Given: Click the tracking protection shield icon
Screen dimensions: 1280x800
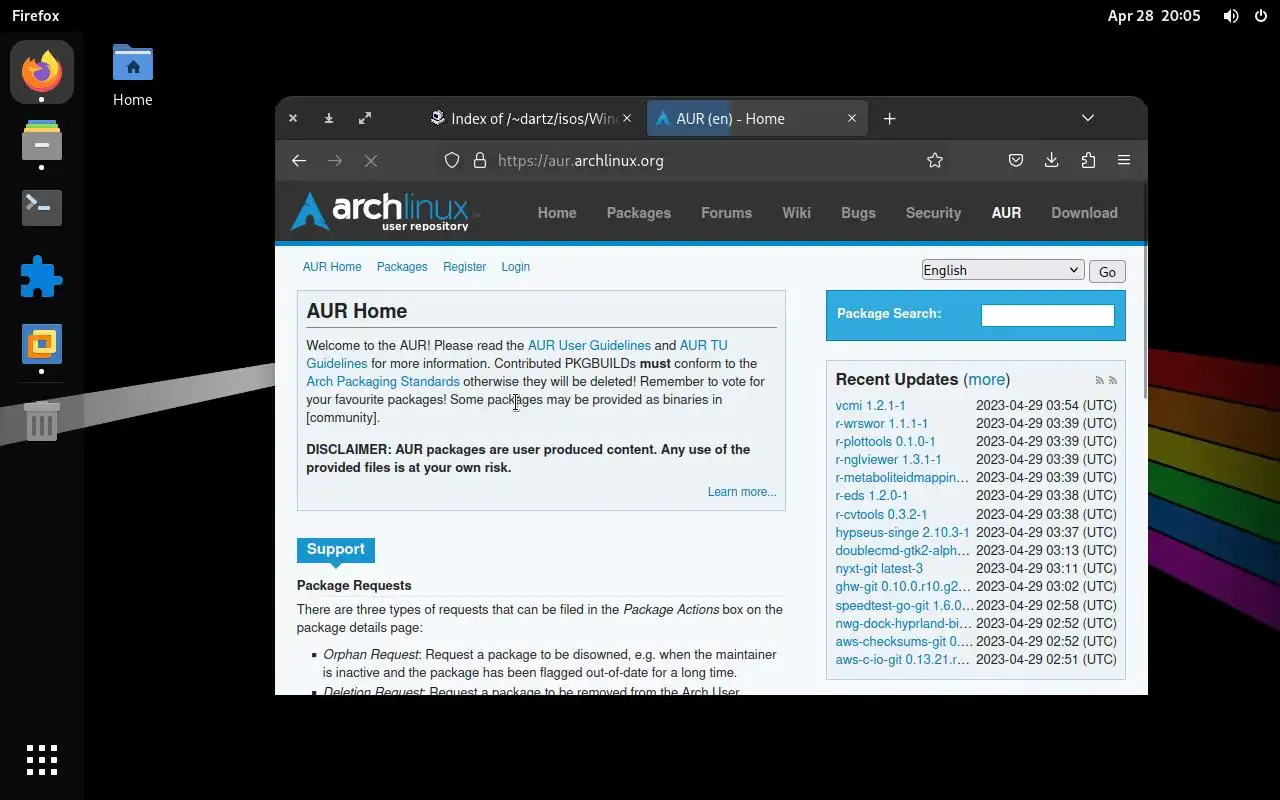Looking at the screenshot, I should 452,160.
